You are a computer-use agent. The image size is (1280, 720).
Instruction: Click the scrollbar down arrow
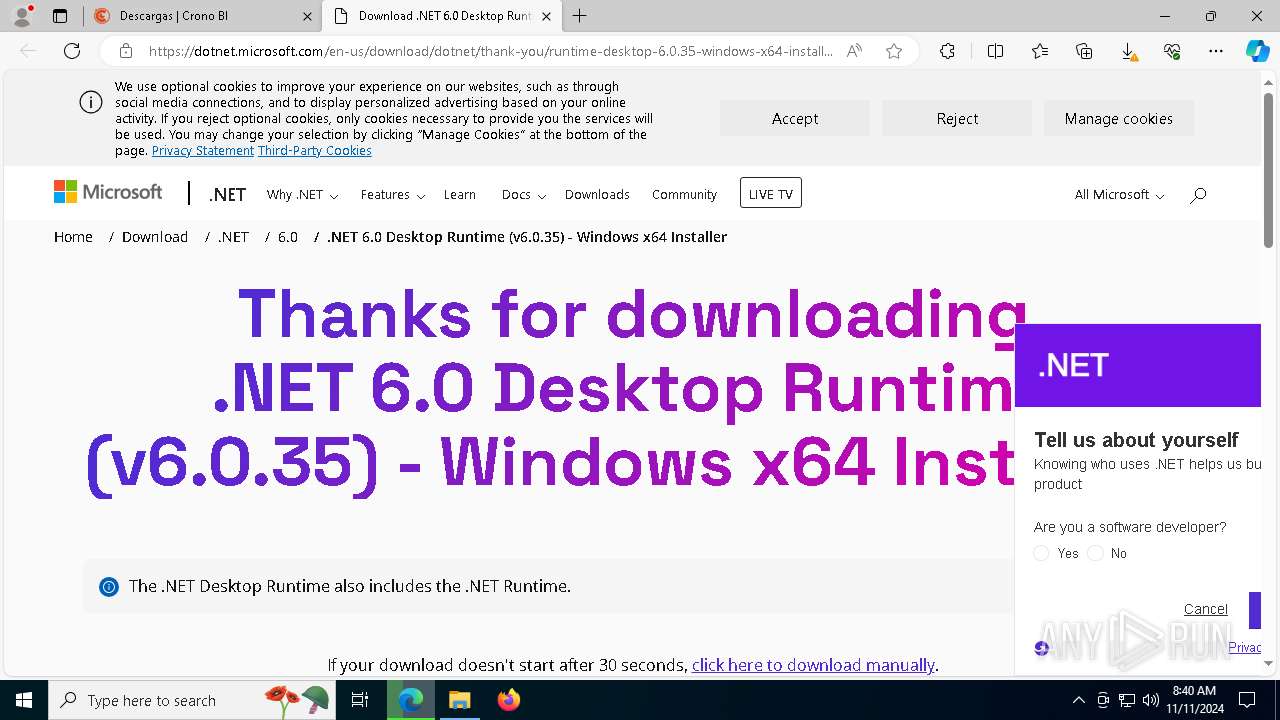click(1268, 663)
